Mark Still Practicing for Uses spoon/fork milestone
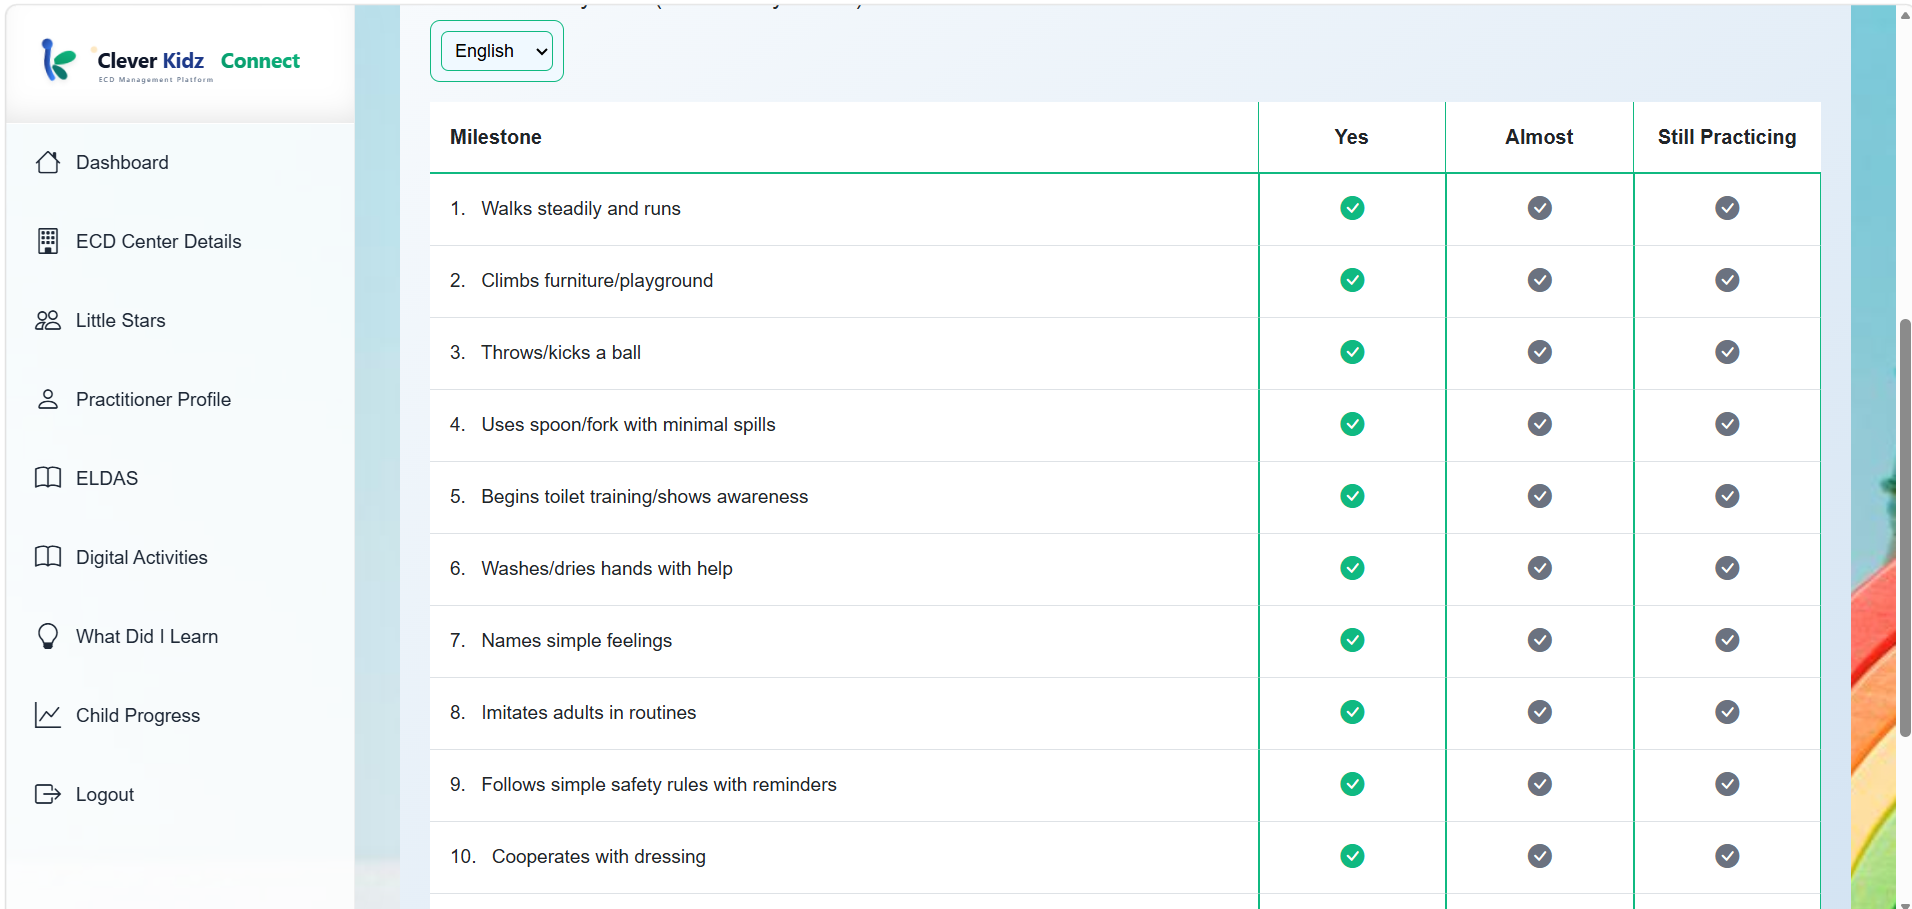Screen dimensions: 1912x909 click(1727, 424)
